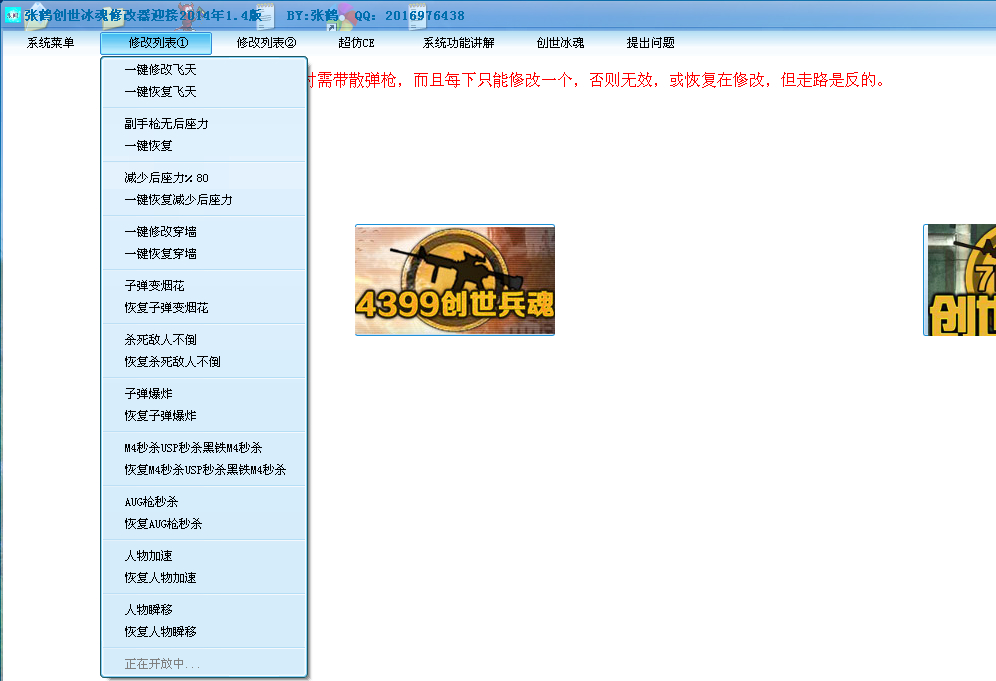Open the 系统菜单 menu
996x681 pixels.
pos(51,43)
